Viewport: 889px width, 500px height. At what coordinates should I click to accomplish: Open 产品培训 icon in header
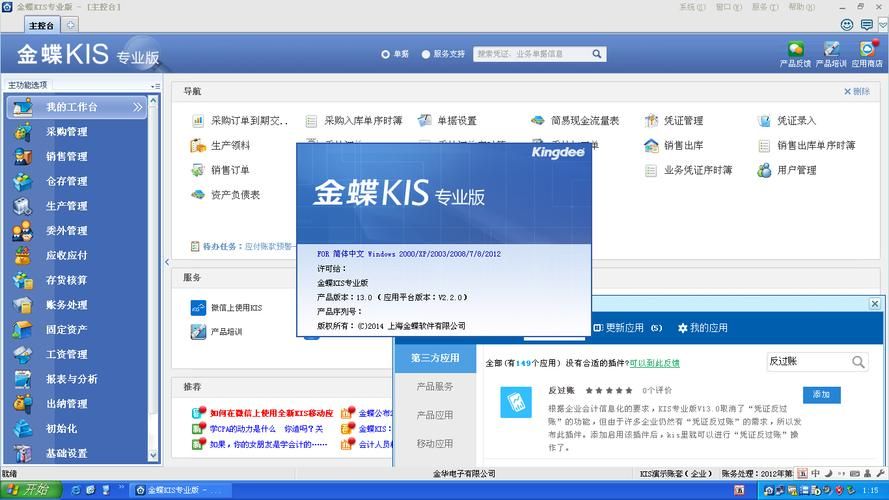[x=831, y=49]
